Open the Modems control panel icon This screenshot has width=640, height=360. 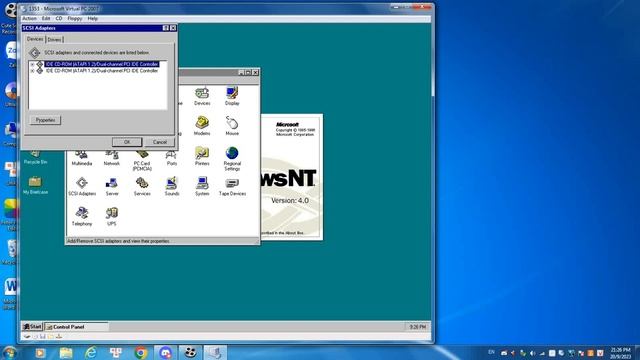point(202,126)
